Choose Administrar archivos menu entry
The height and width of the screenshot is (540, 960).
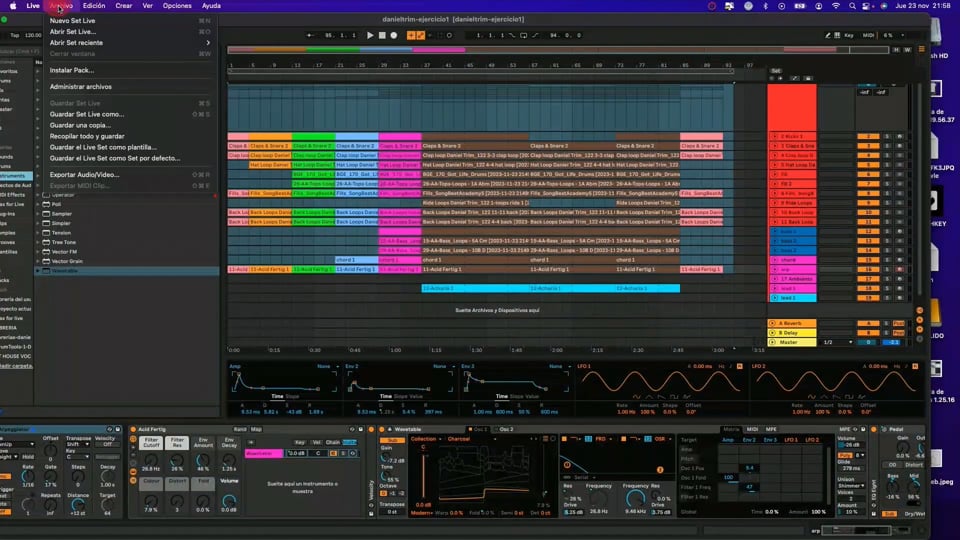[x=81, y=87]
